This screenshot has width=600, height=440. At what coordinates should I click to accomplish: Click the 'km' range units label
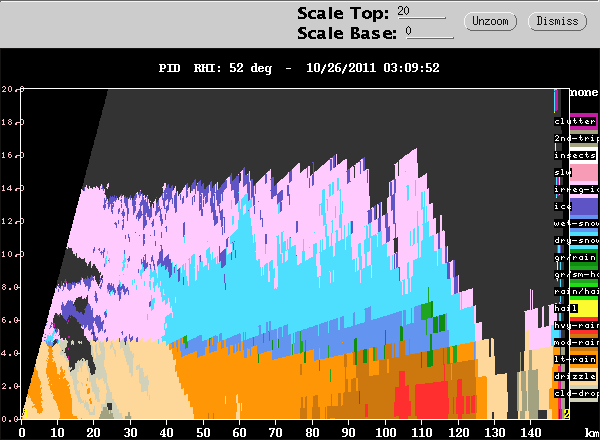point(591,433)
